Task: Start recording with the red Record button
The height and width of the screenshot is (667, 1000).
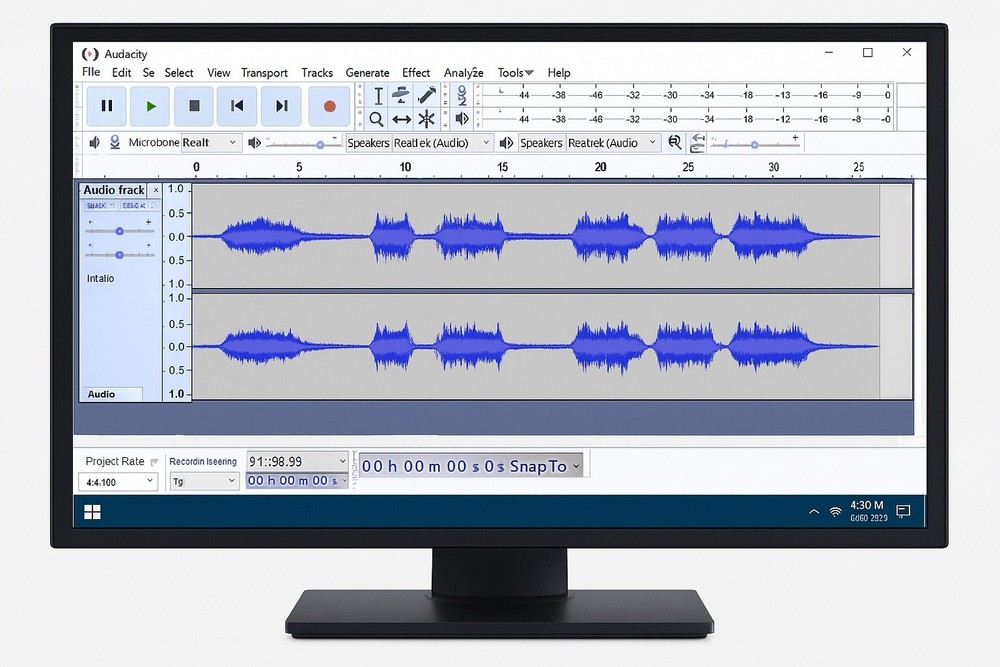Action: point(329,106)
